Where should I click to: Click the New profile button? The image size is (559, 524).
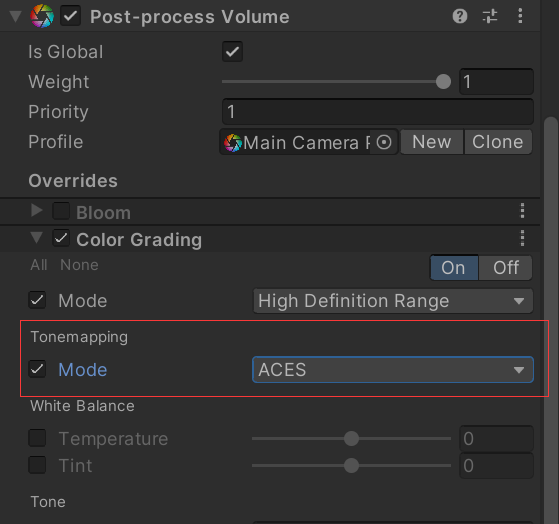[432, 142]
